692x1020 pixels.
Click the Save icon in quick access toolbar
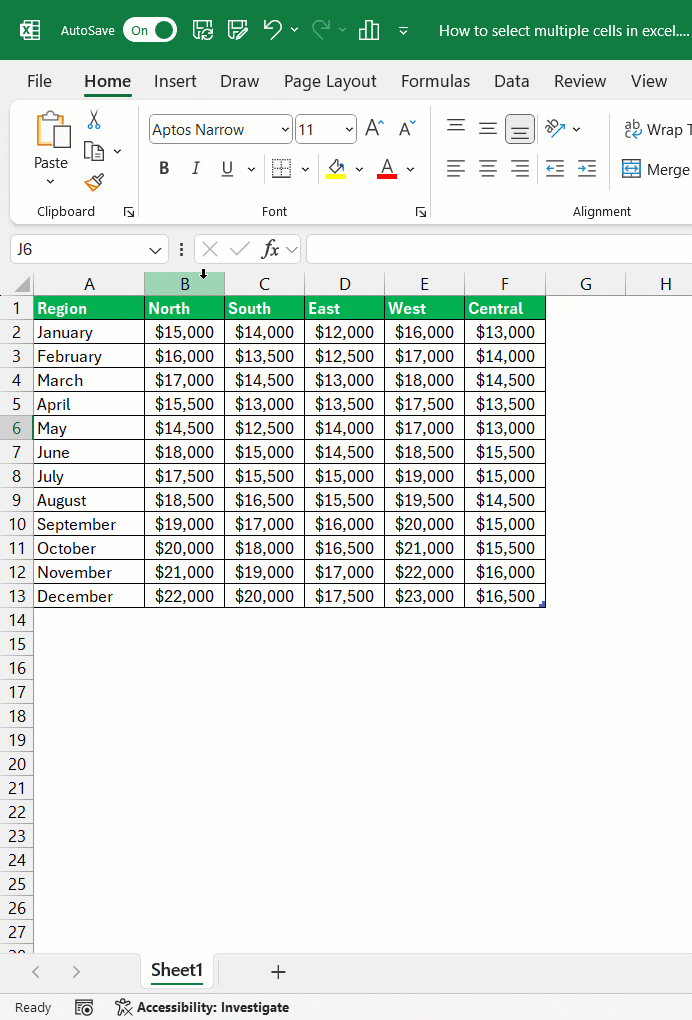tap(202, 30)
